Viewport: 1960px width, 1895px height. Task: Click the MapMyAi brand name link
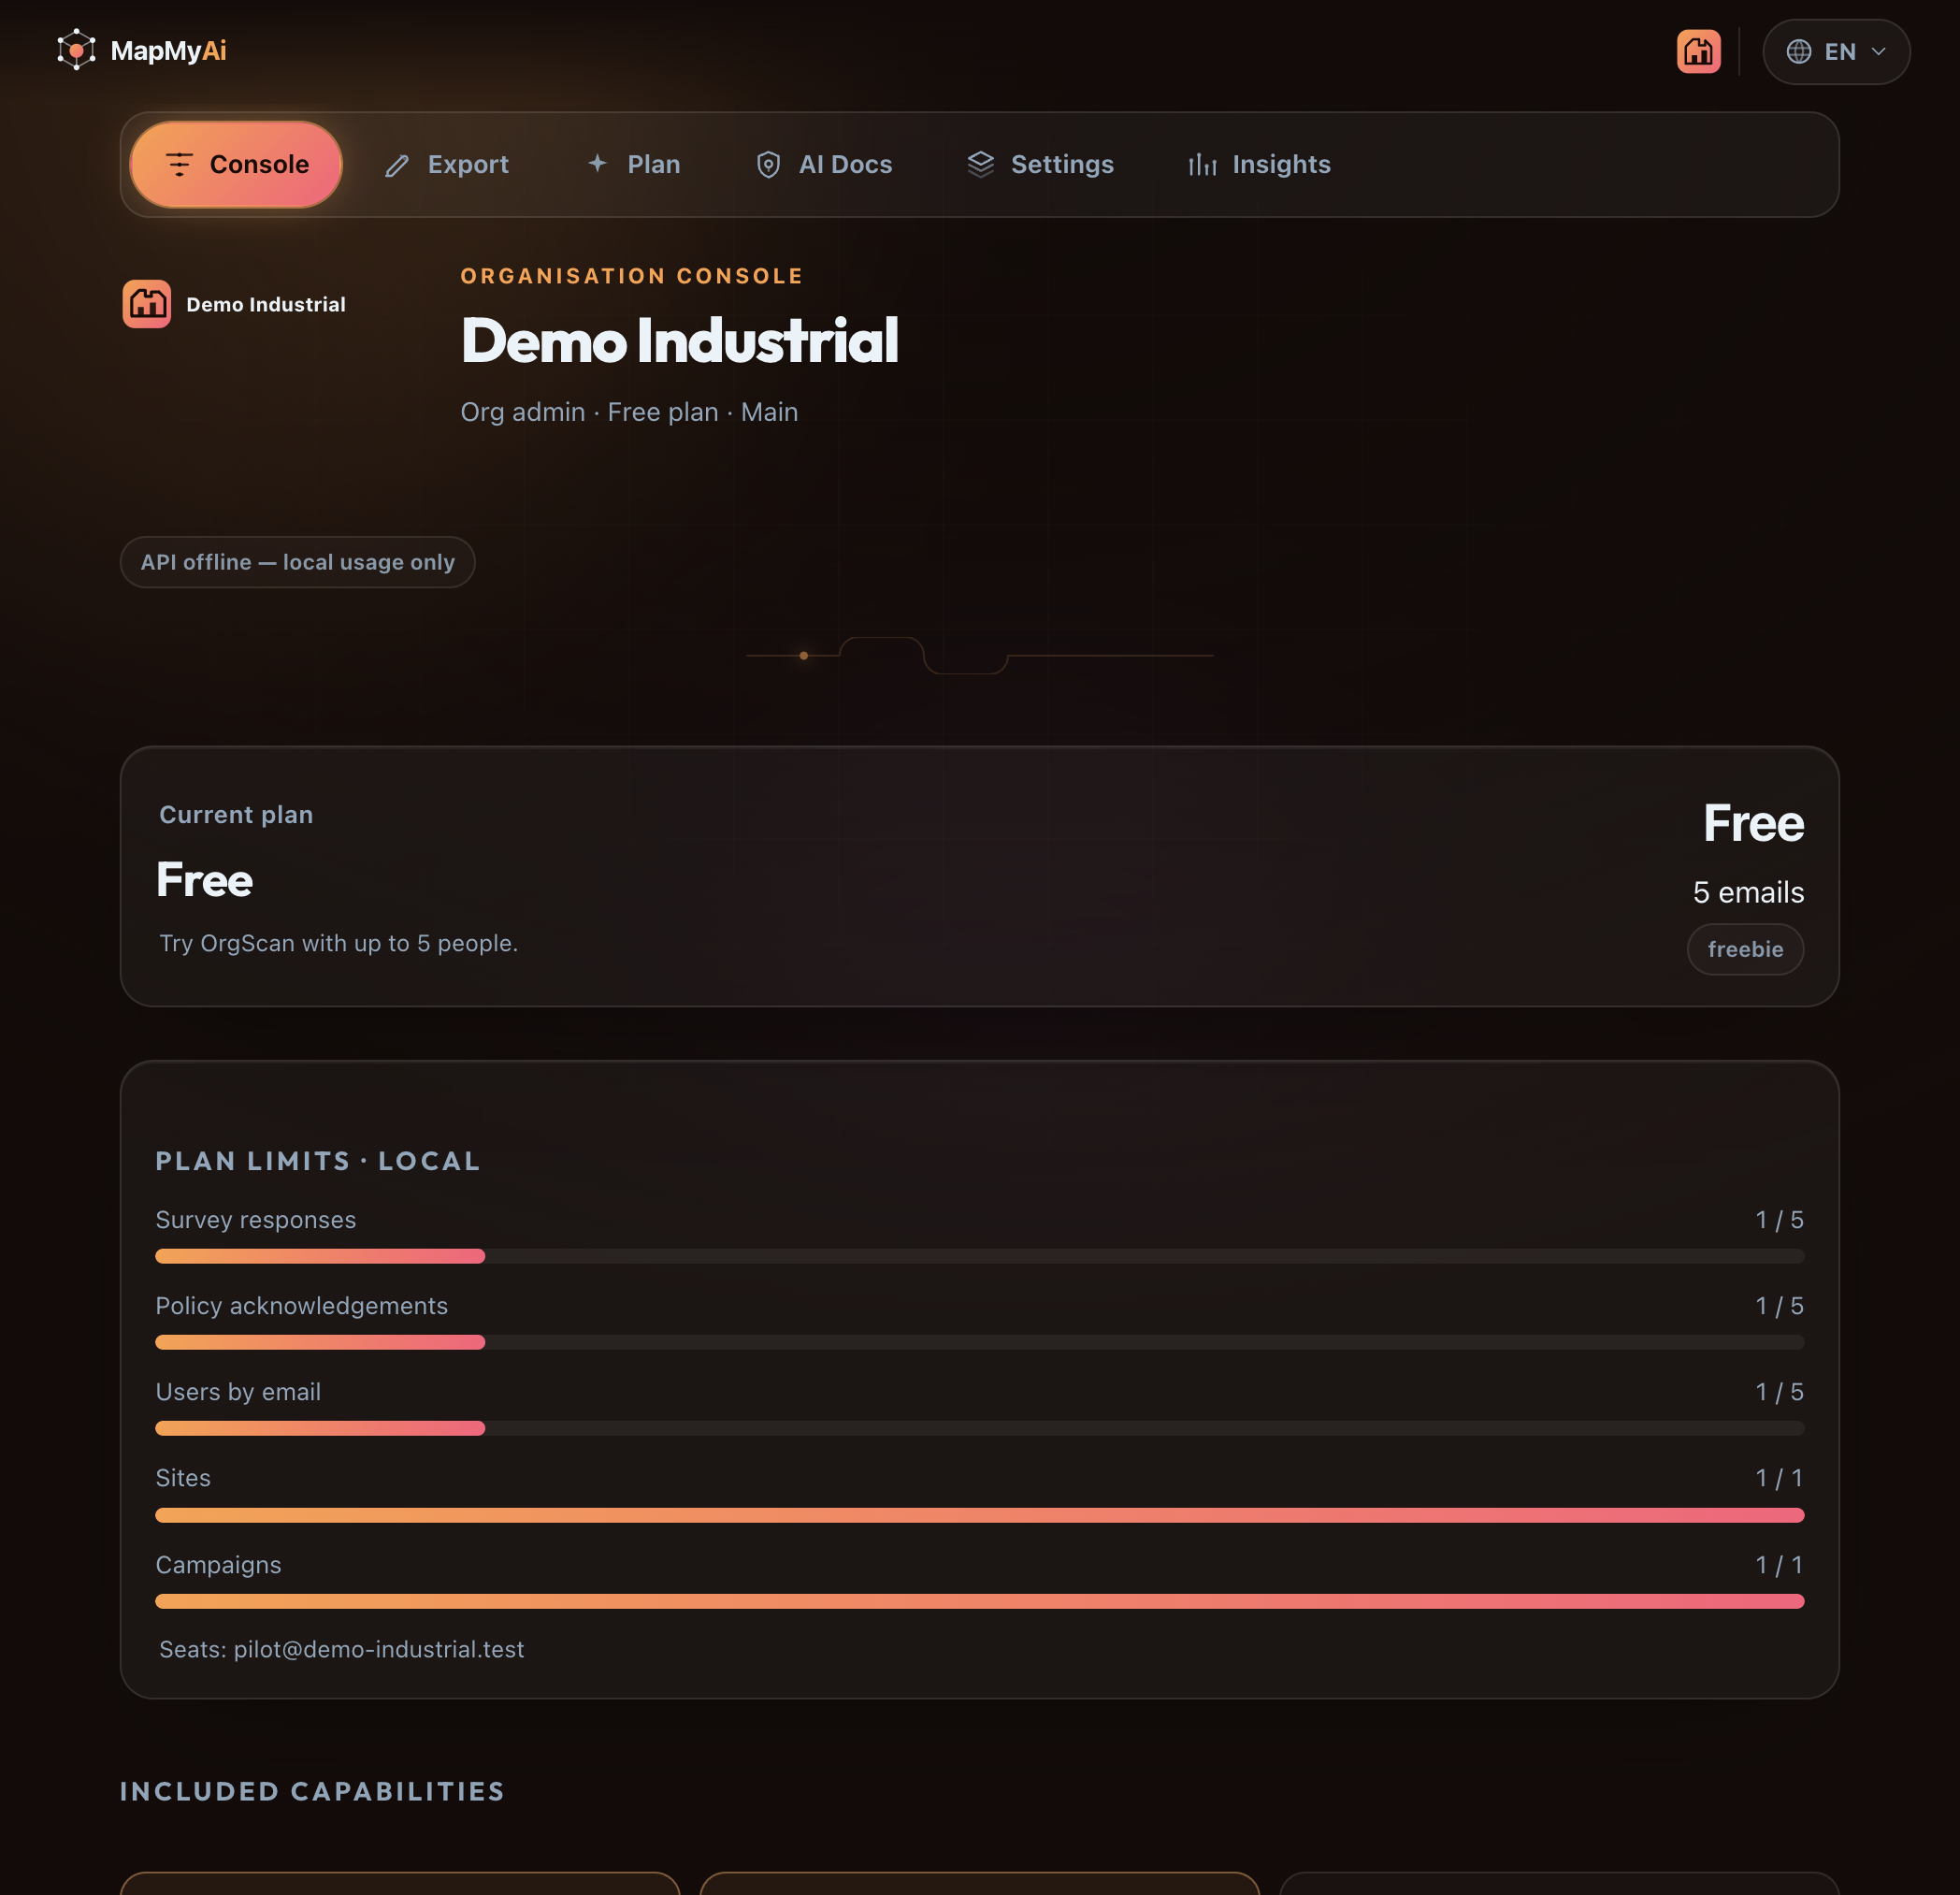tap(168, 51)
